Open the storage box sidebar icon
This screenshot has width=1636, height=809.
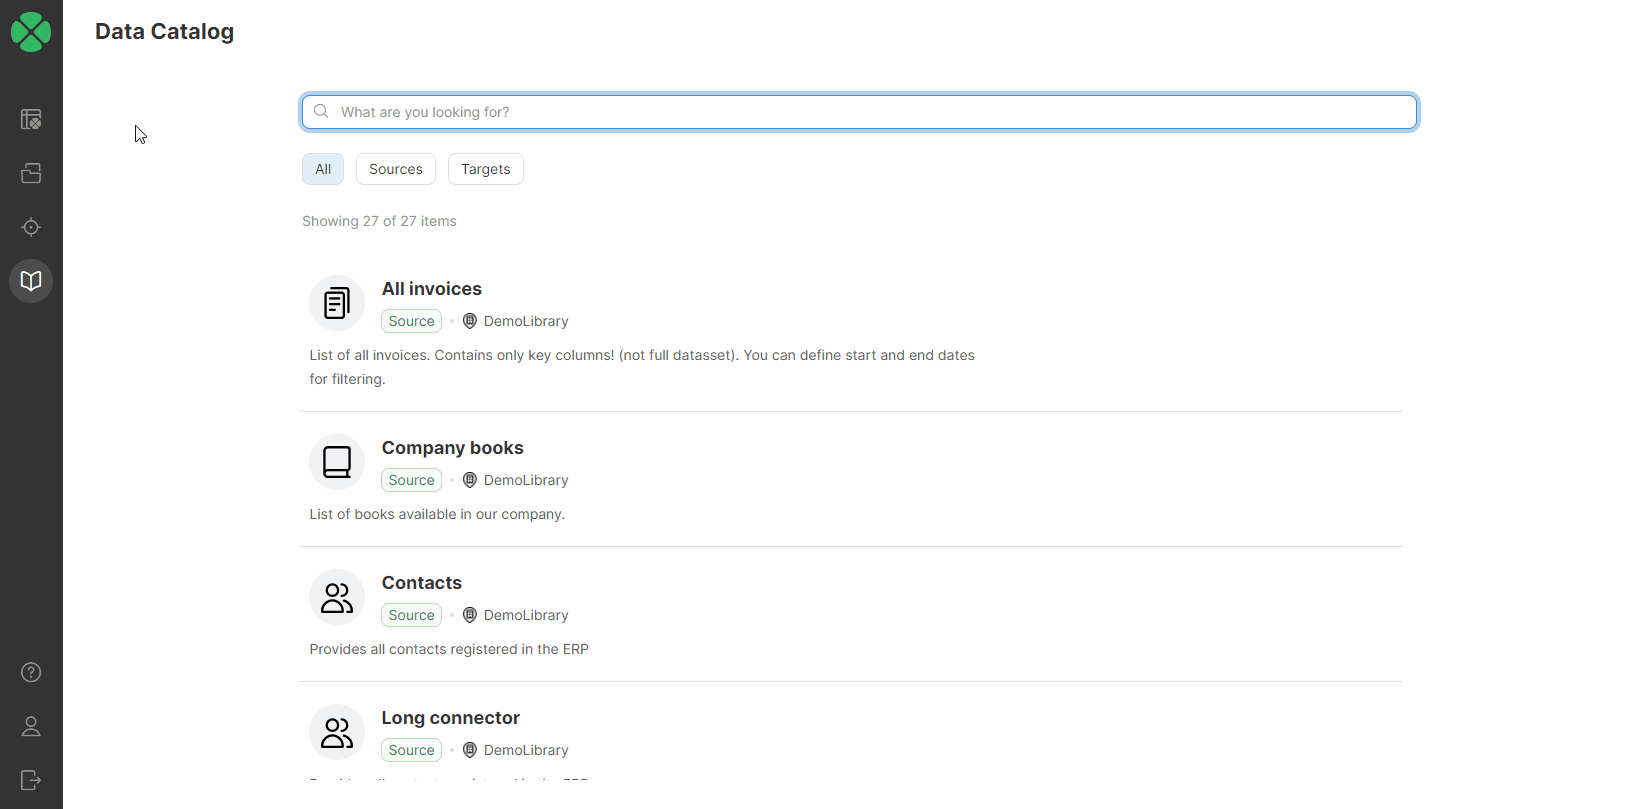31,173
